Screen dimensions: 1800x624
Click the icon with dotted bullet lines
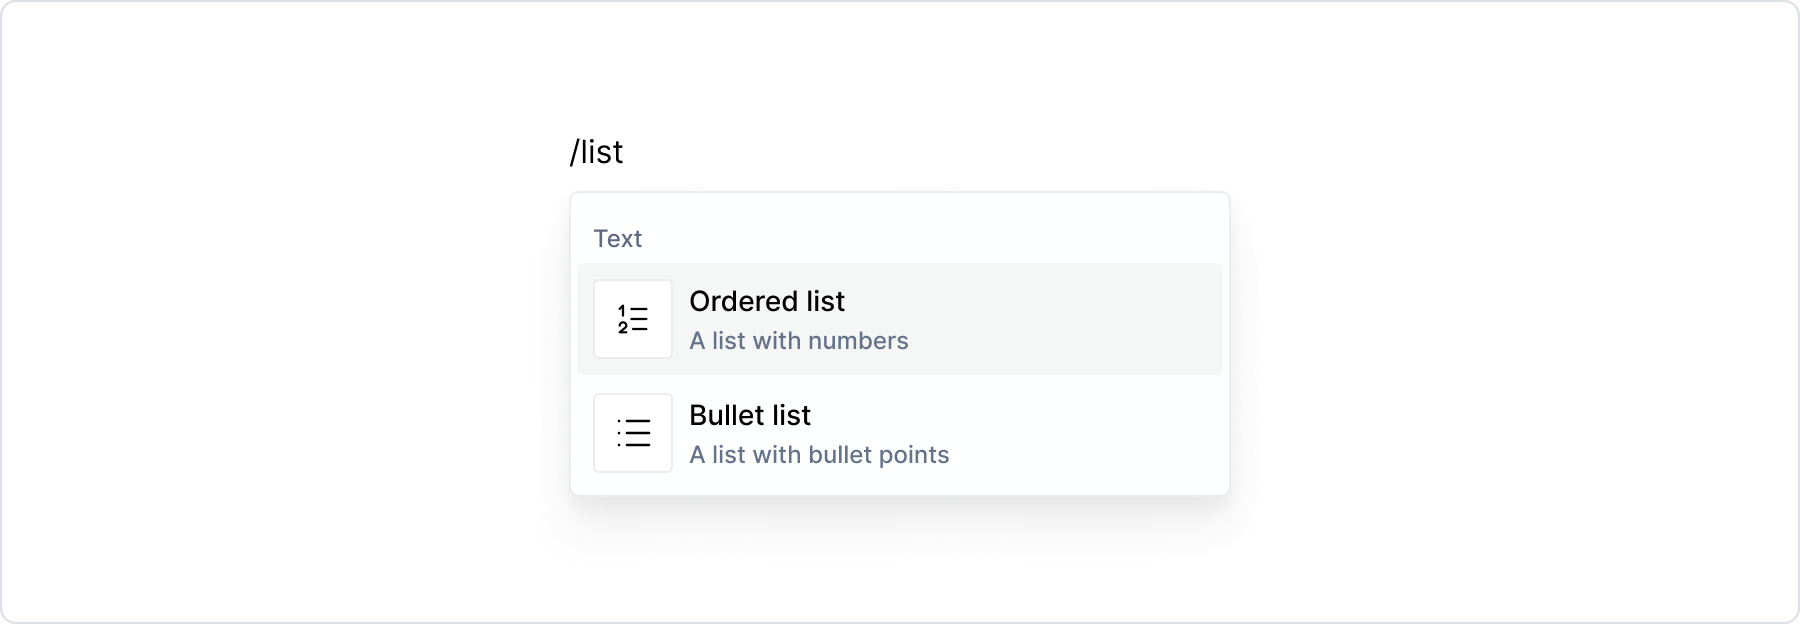pyautogui.click(x=632, y=433)
